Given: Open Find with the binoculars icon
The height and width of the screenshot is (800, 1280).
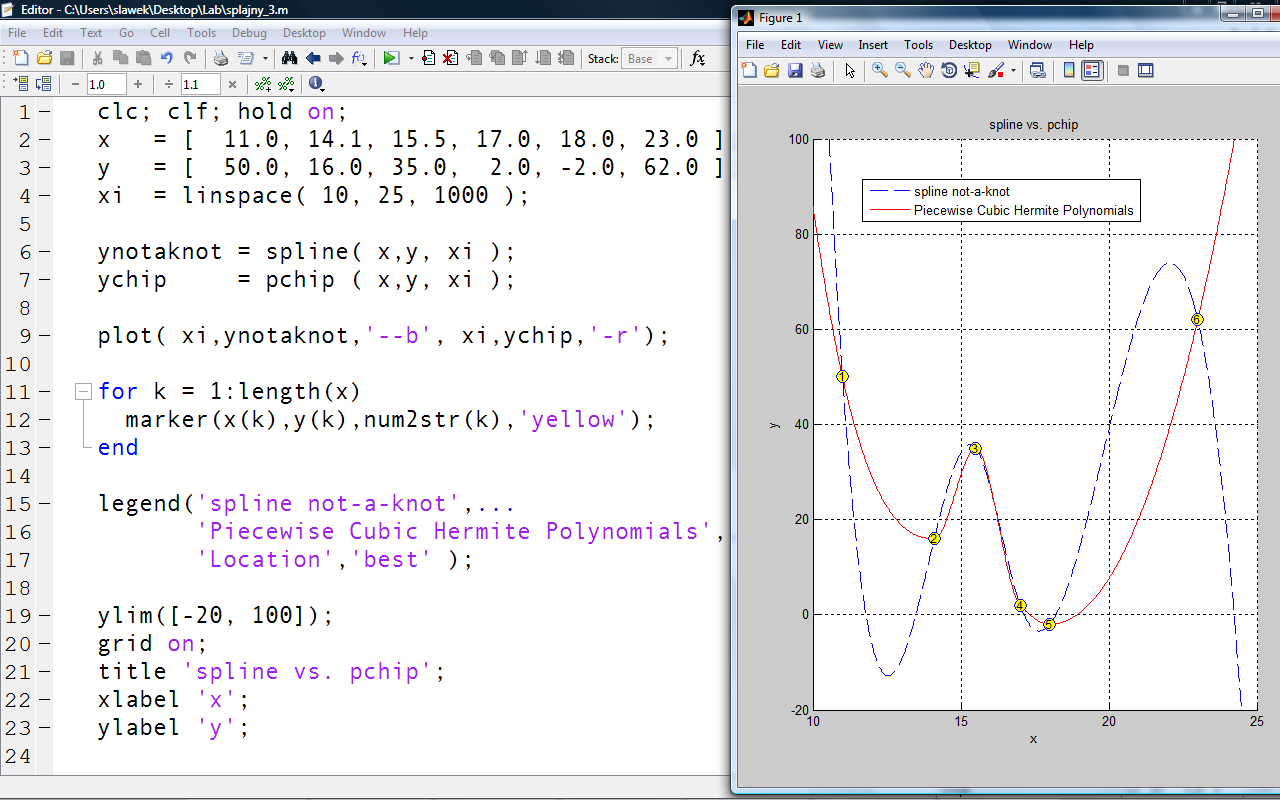Looking at the screenshot, I should point(289,58).
